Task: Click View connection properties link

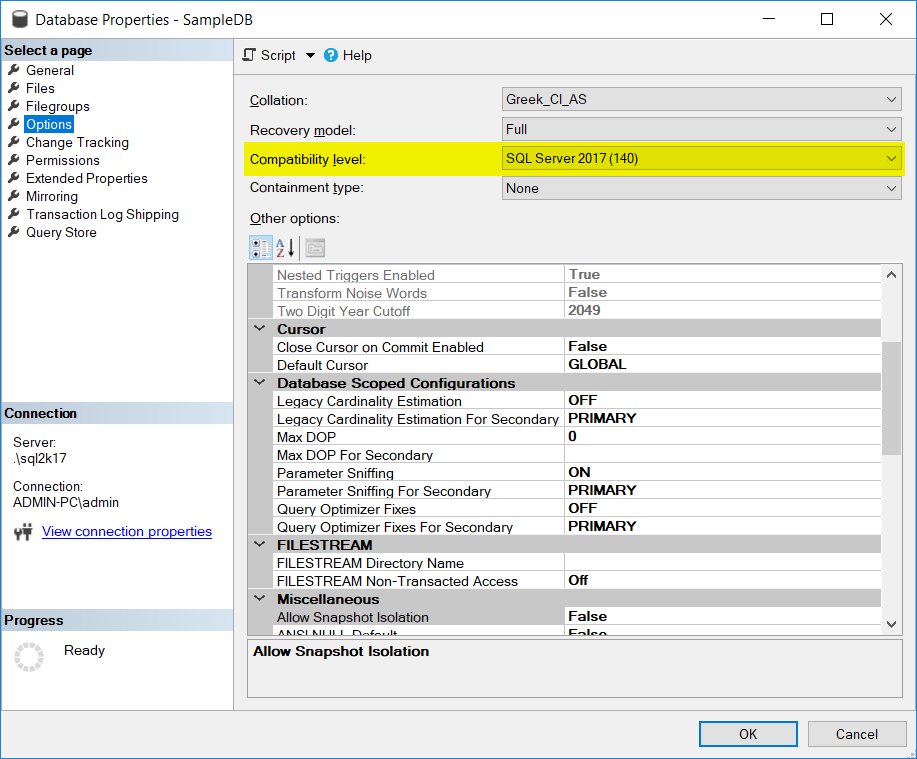Action: coord(127,532)
